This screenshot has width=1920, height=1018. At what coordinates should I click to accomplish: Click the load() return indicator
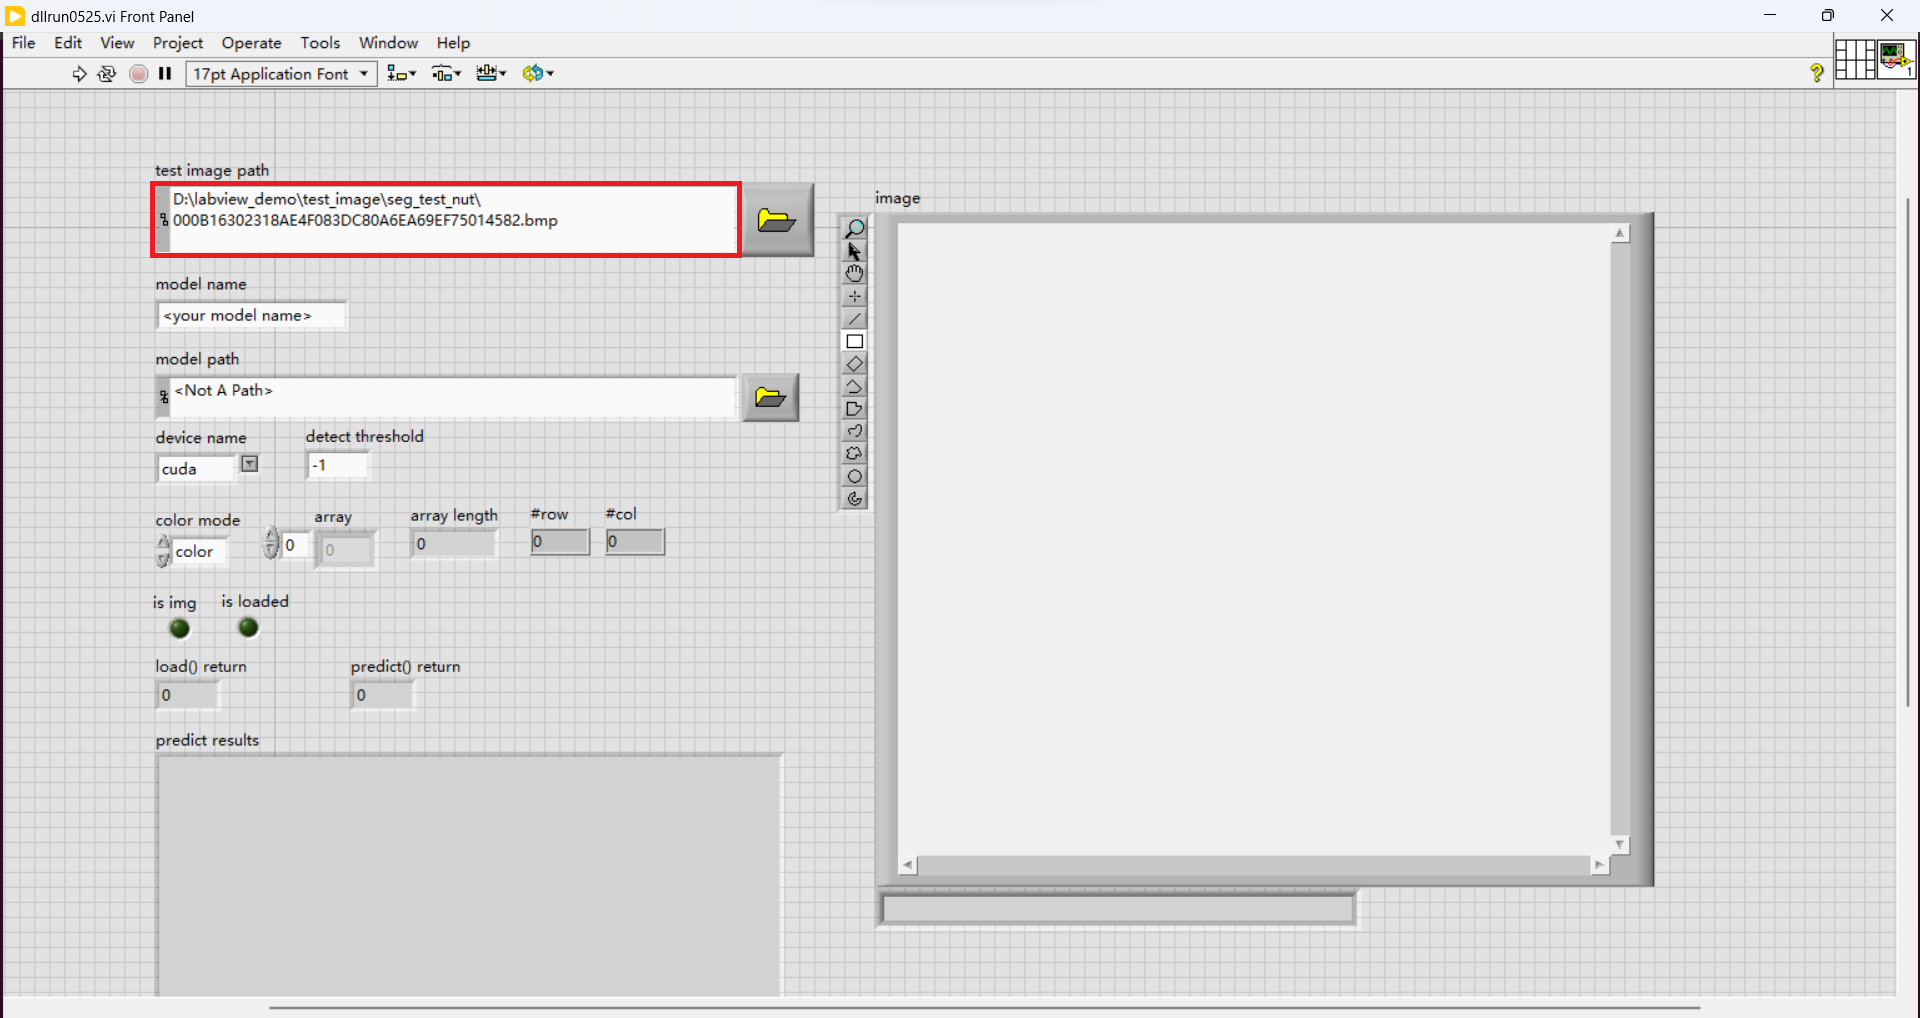click(x=187, y=695)
